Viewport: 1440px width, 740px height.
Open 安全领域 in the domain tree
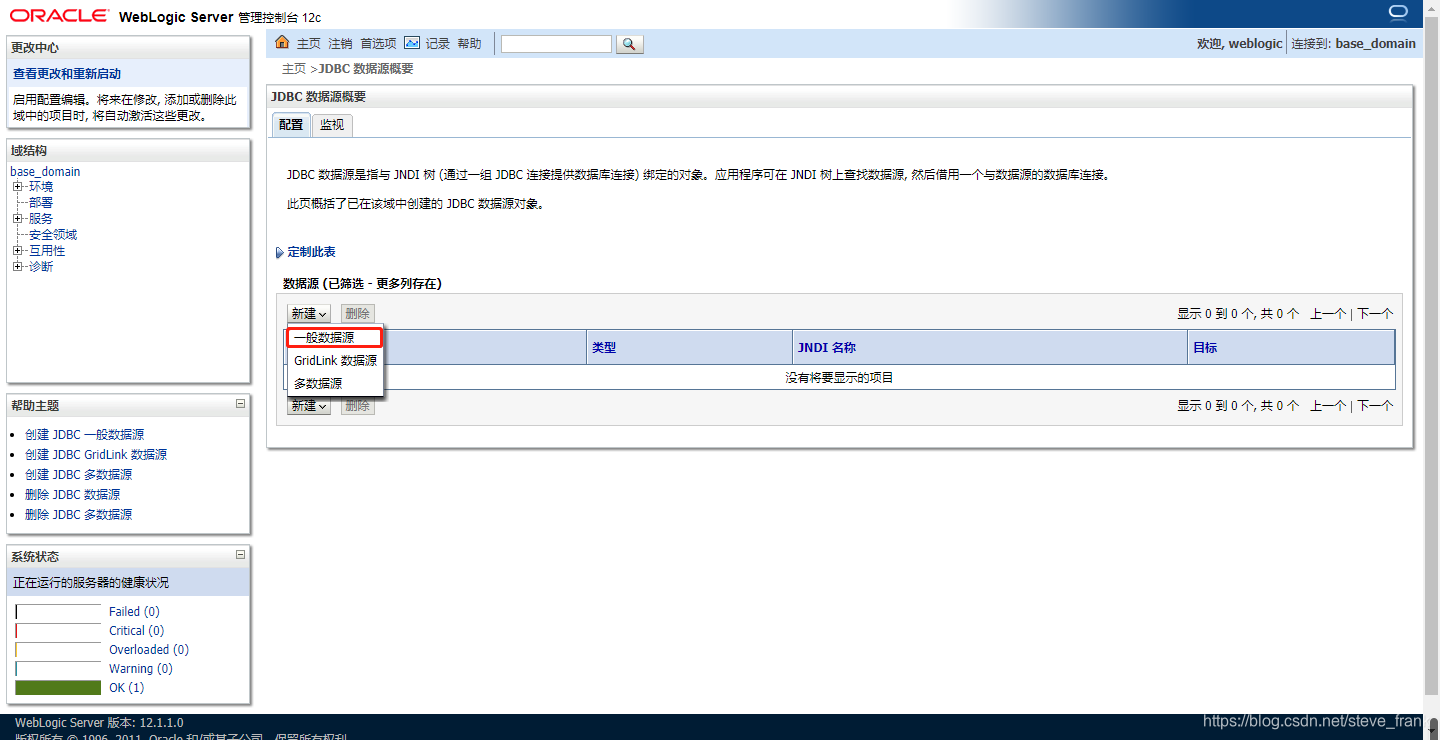tap(53, 235)
